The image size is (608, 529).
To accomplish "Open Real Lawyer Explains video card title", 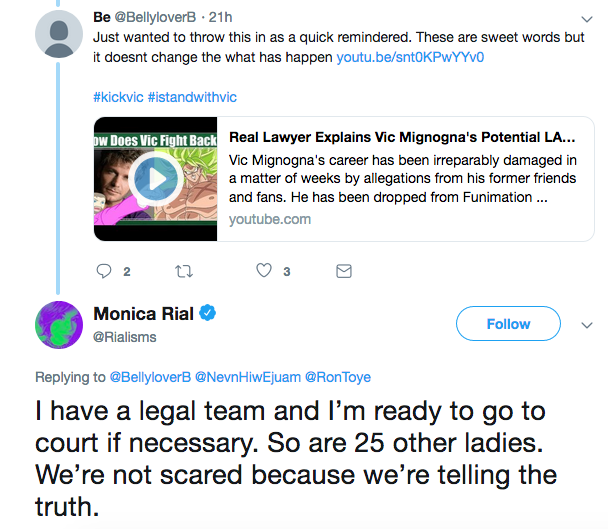I will click(402, 137).
